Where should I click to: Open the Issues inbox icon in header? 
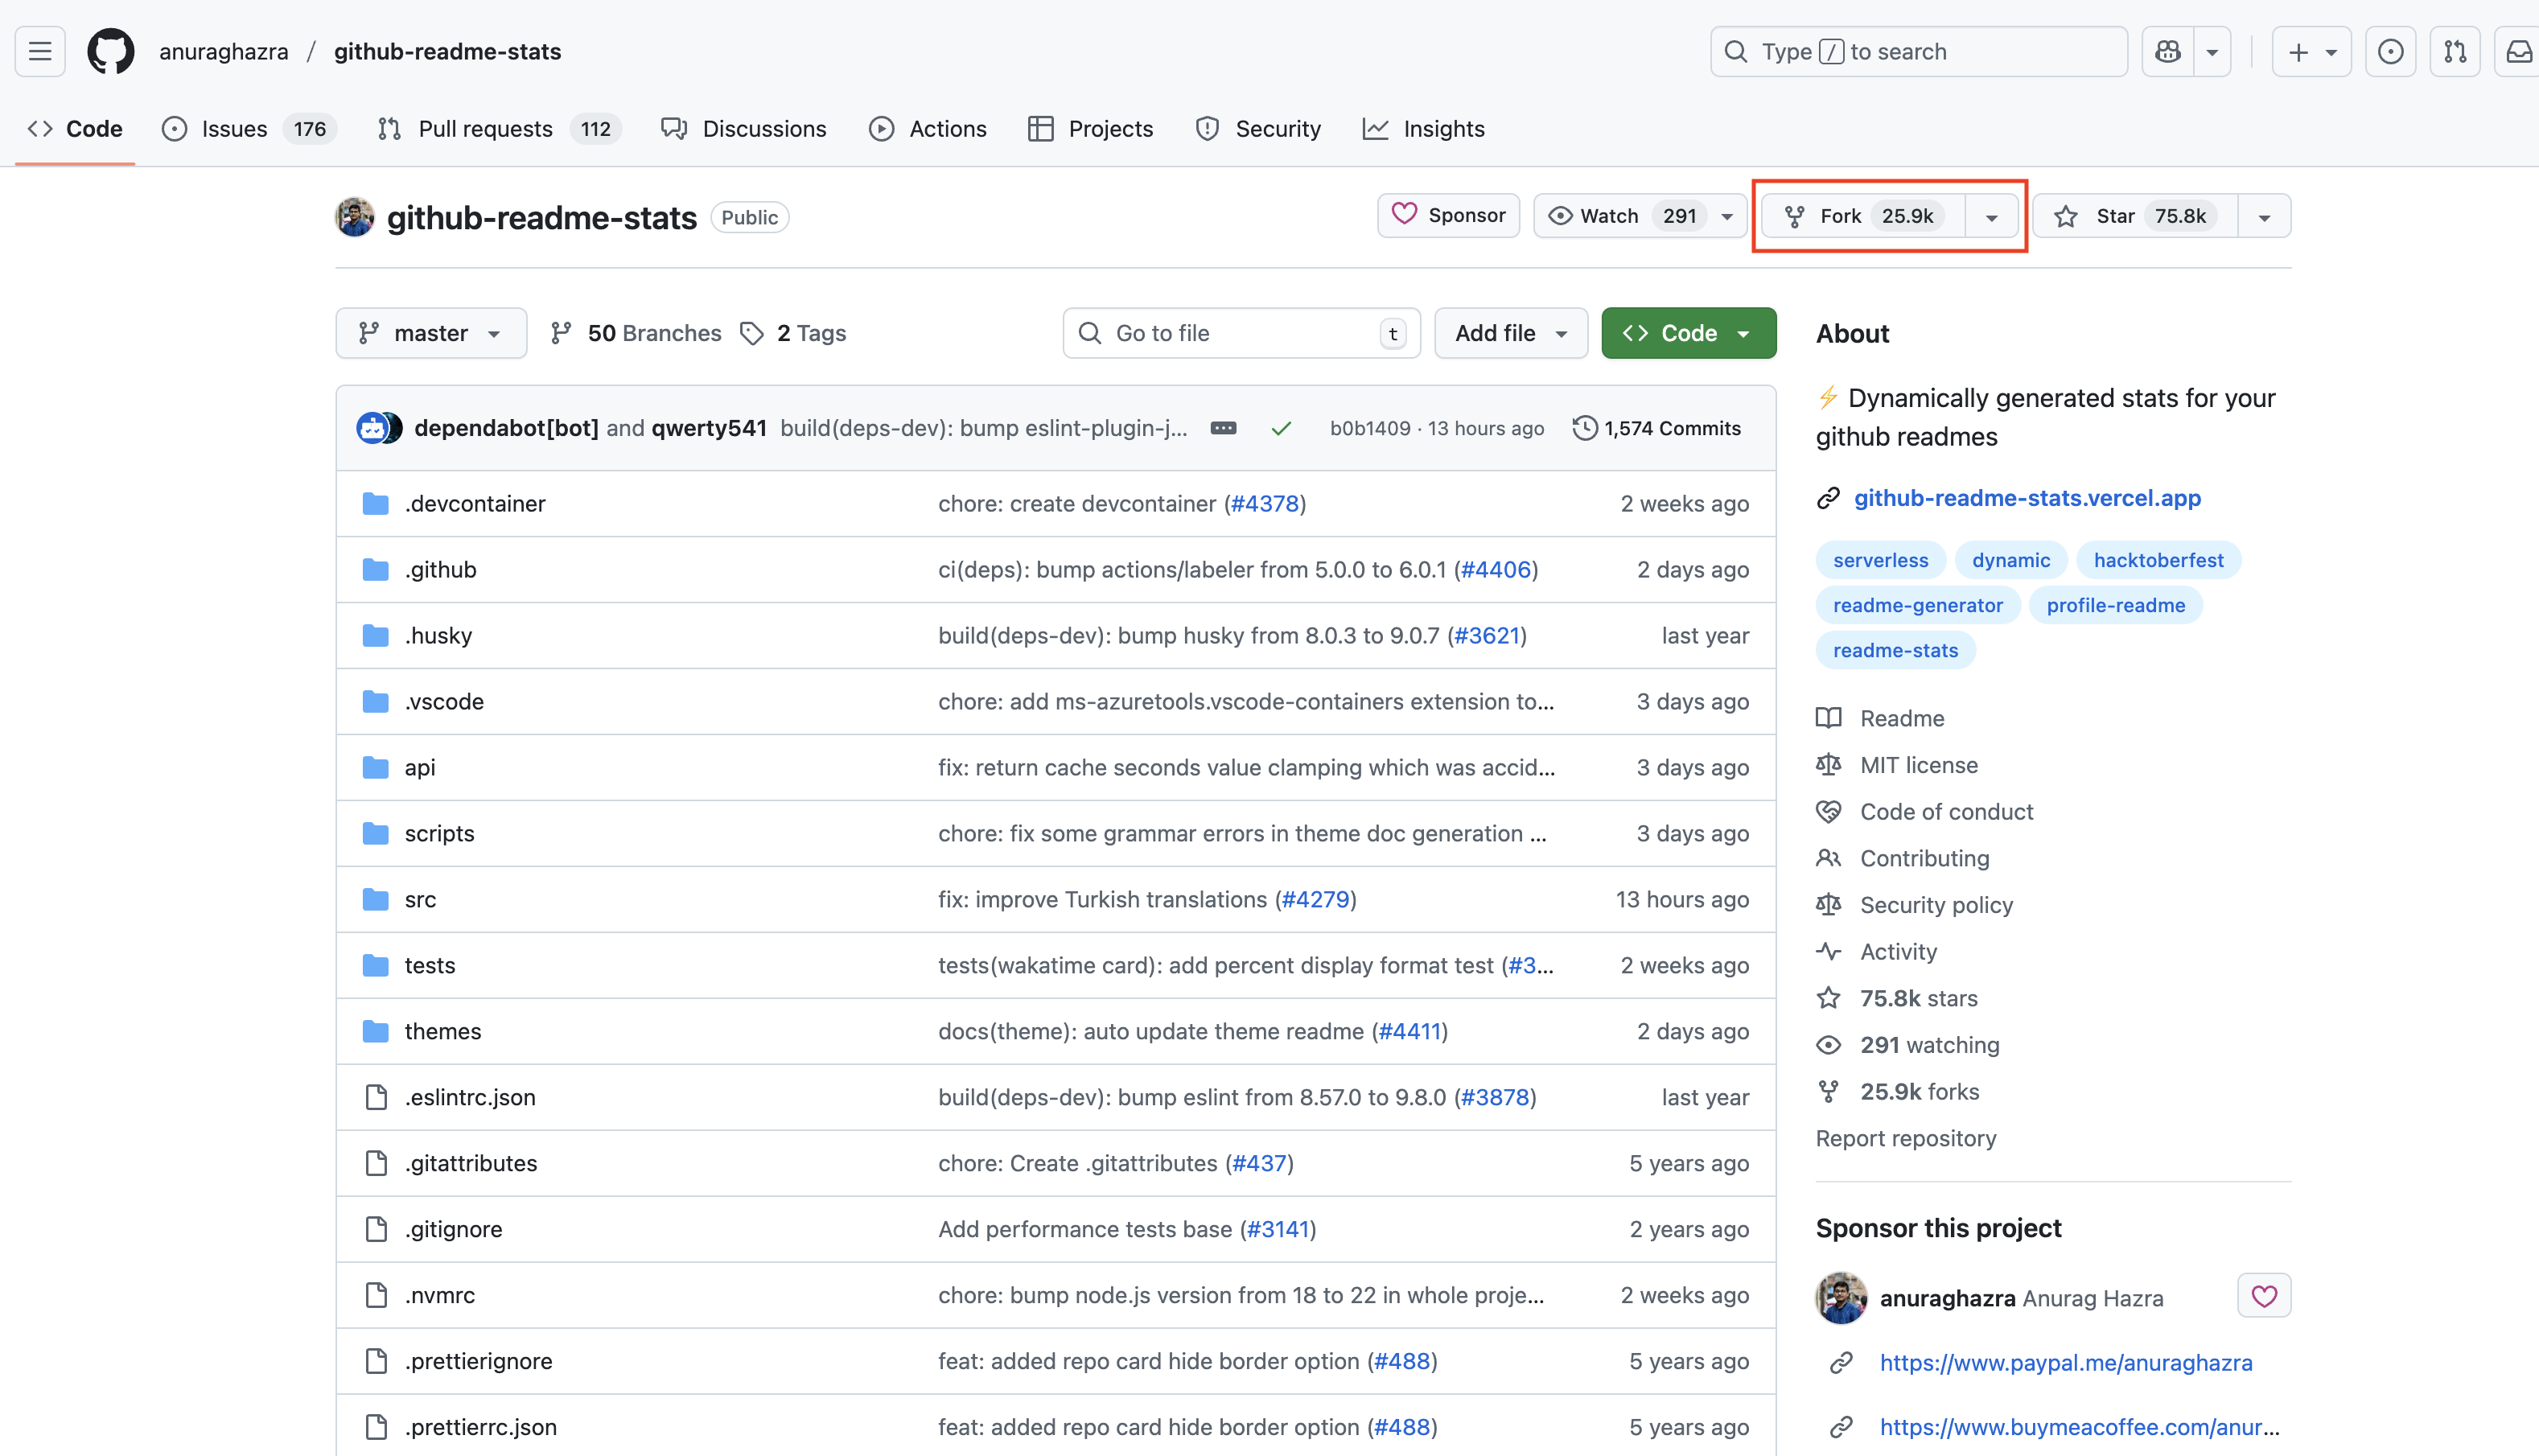pyautogui.click(x=2390, y=51)
